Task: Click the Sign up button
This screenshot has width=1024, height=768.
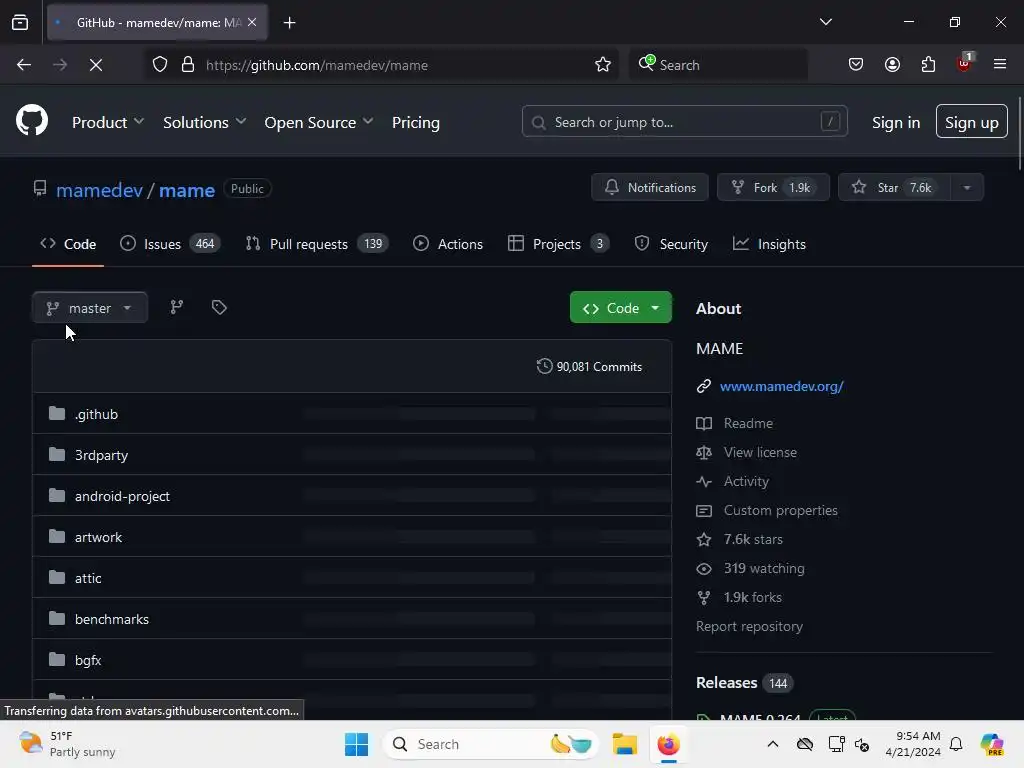Action: coord(971,121)
